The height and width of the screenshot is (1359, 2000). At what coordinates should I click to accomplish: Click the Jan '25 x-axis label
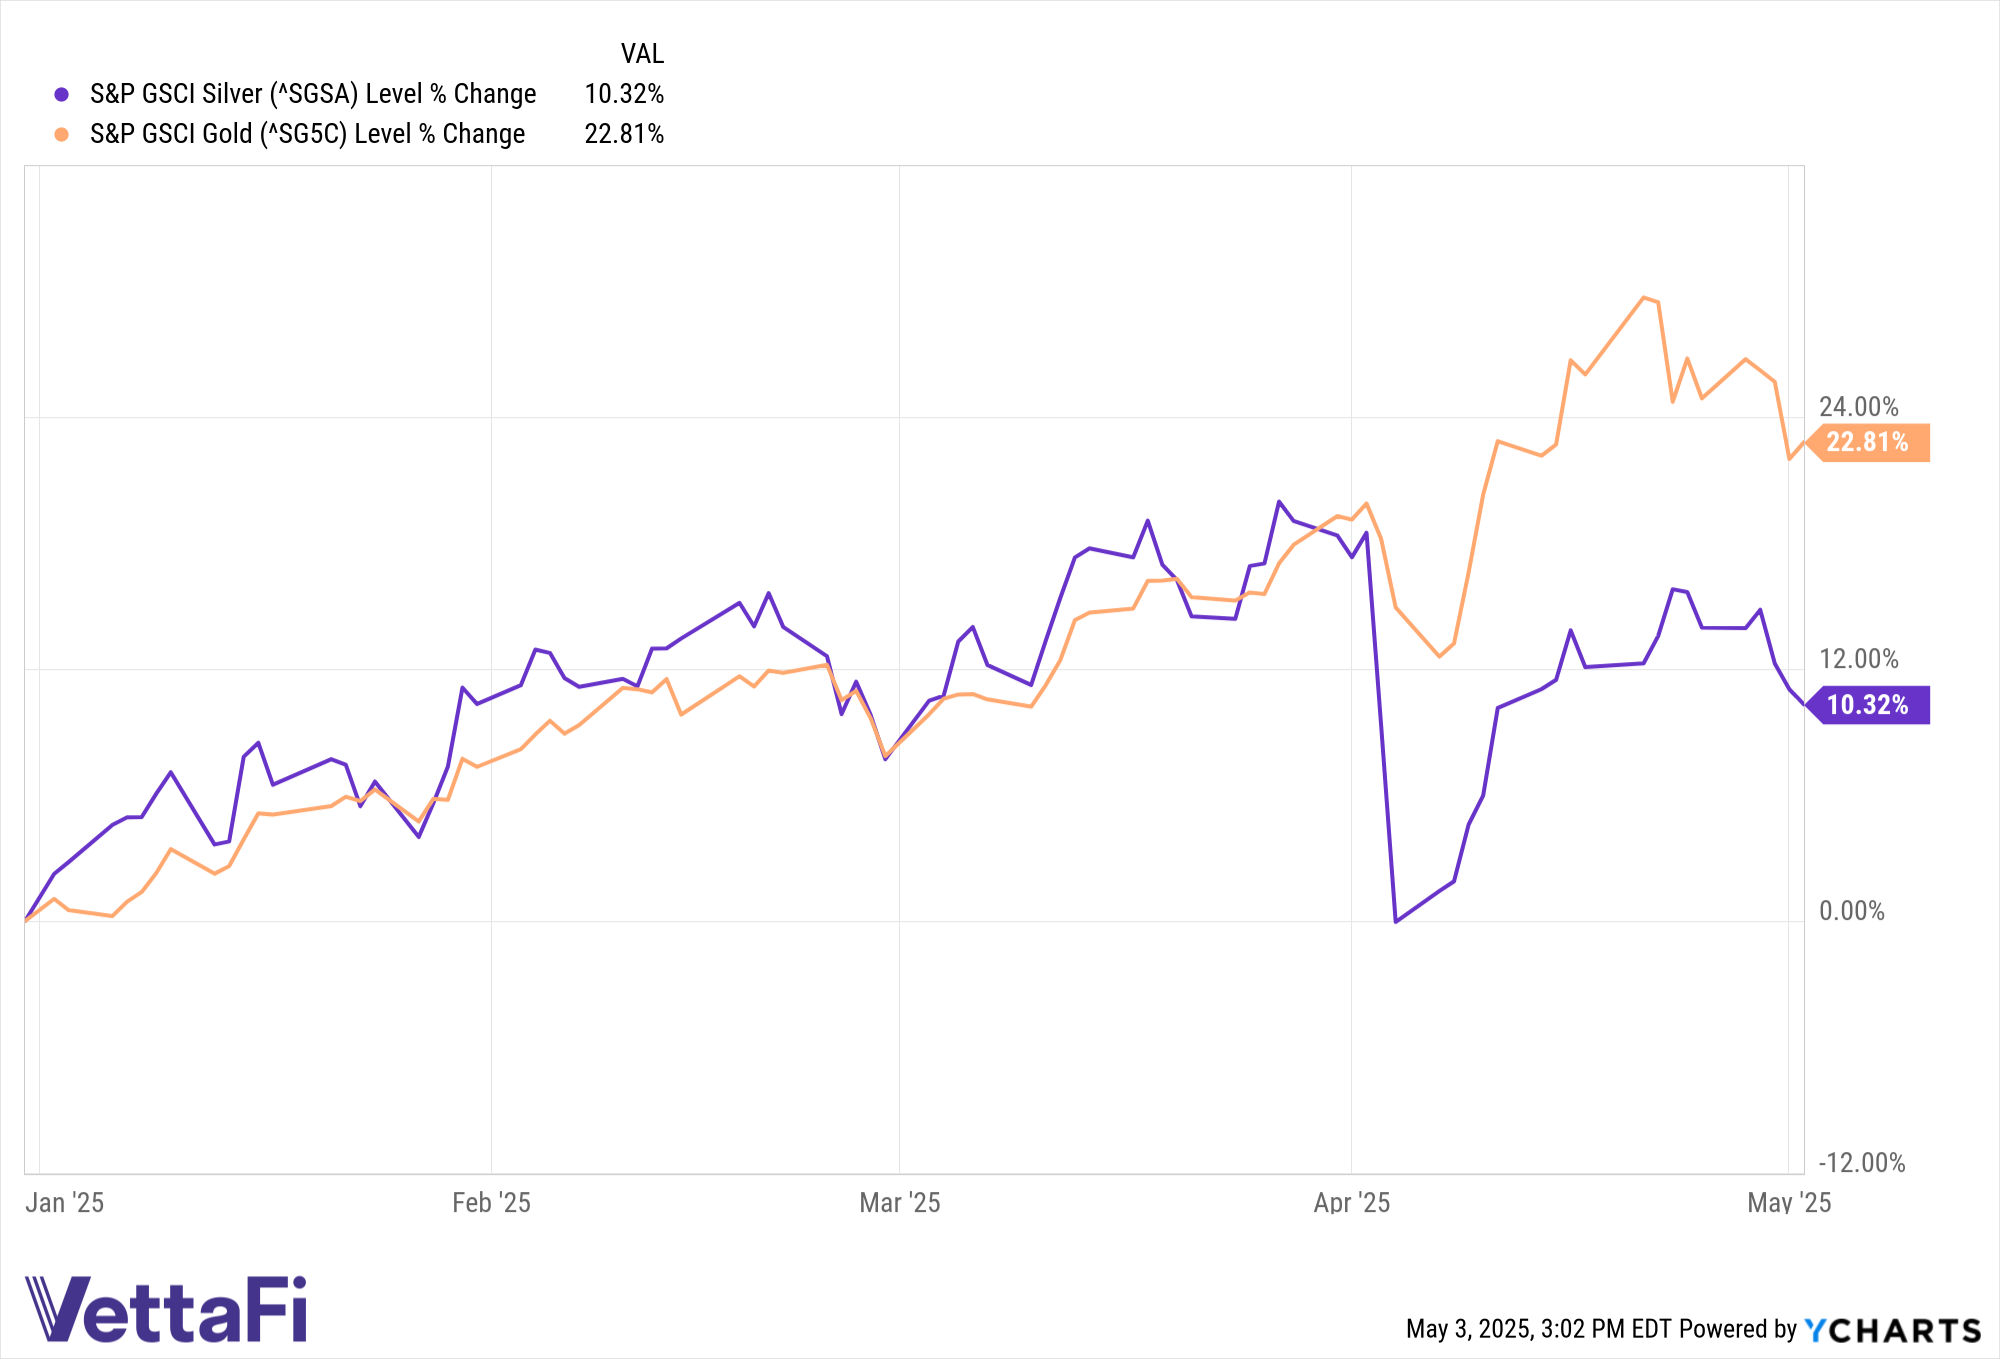pyautogui.click(x=65, y=1202)
